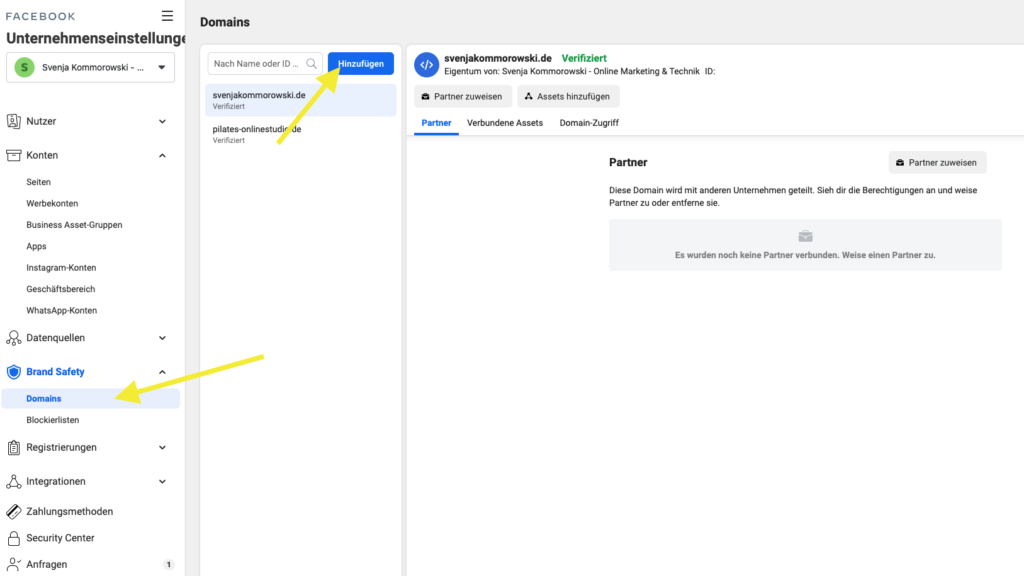Click the Konten section icon
This screenshot has width=1024, height=576.
pos(13,155)
